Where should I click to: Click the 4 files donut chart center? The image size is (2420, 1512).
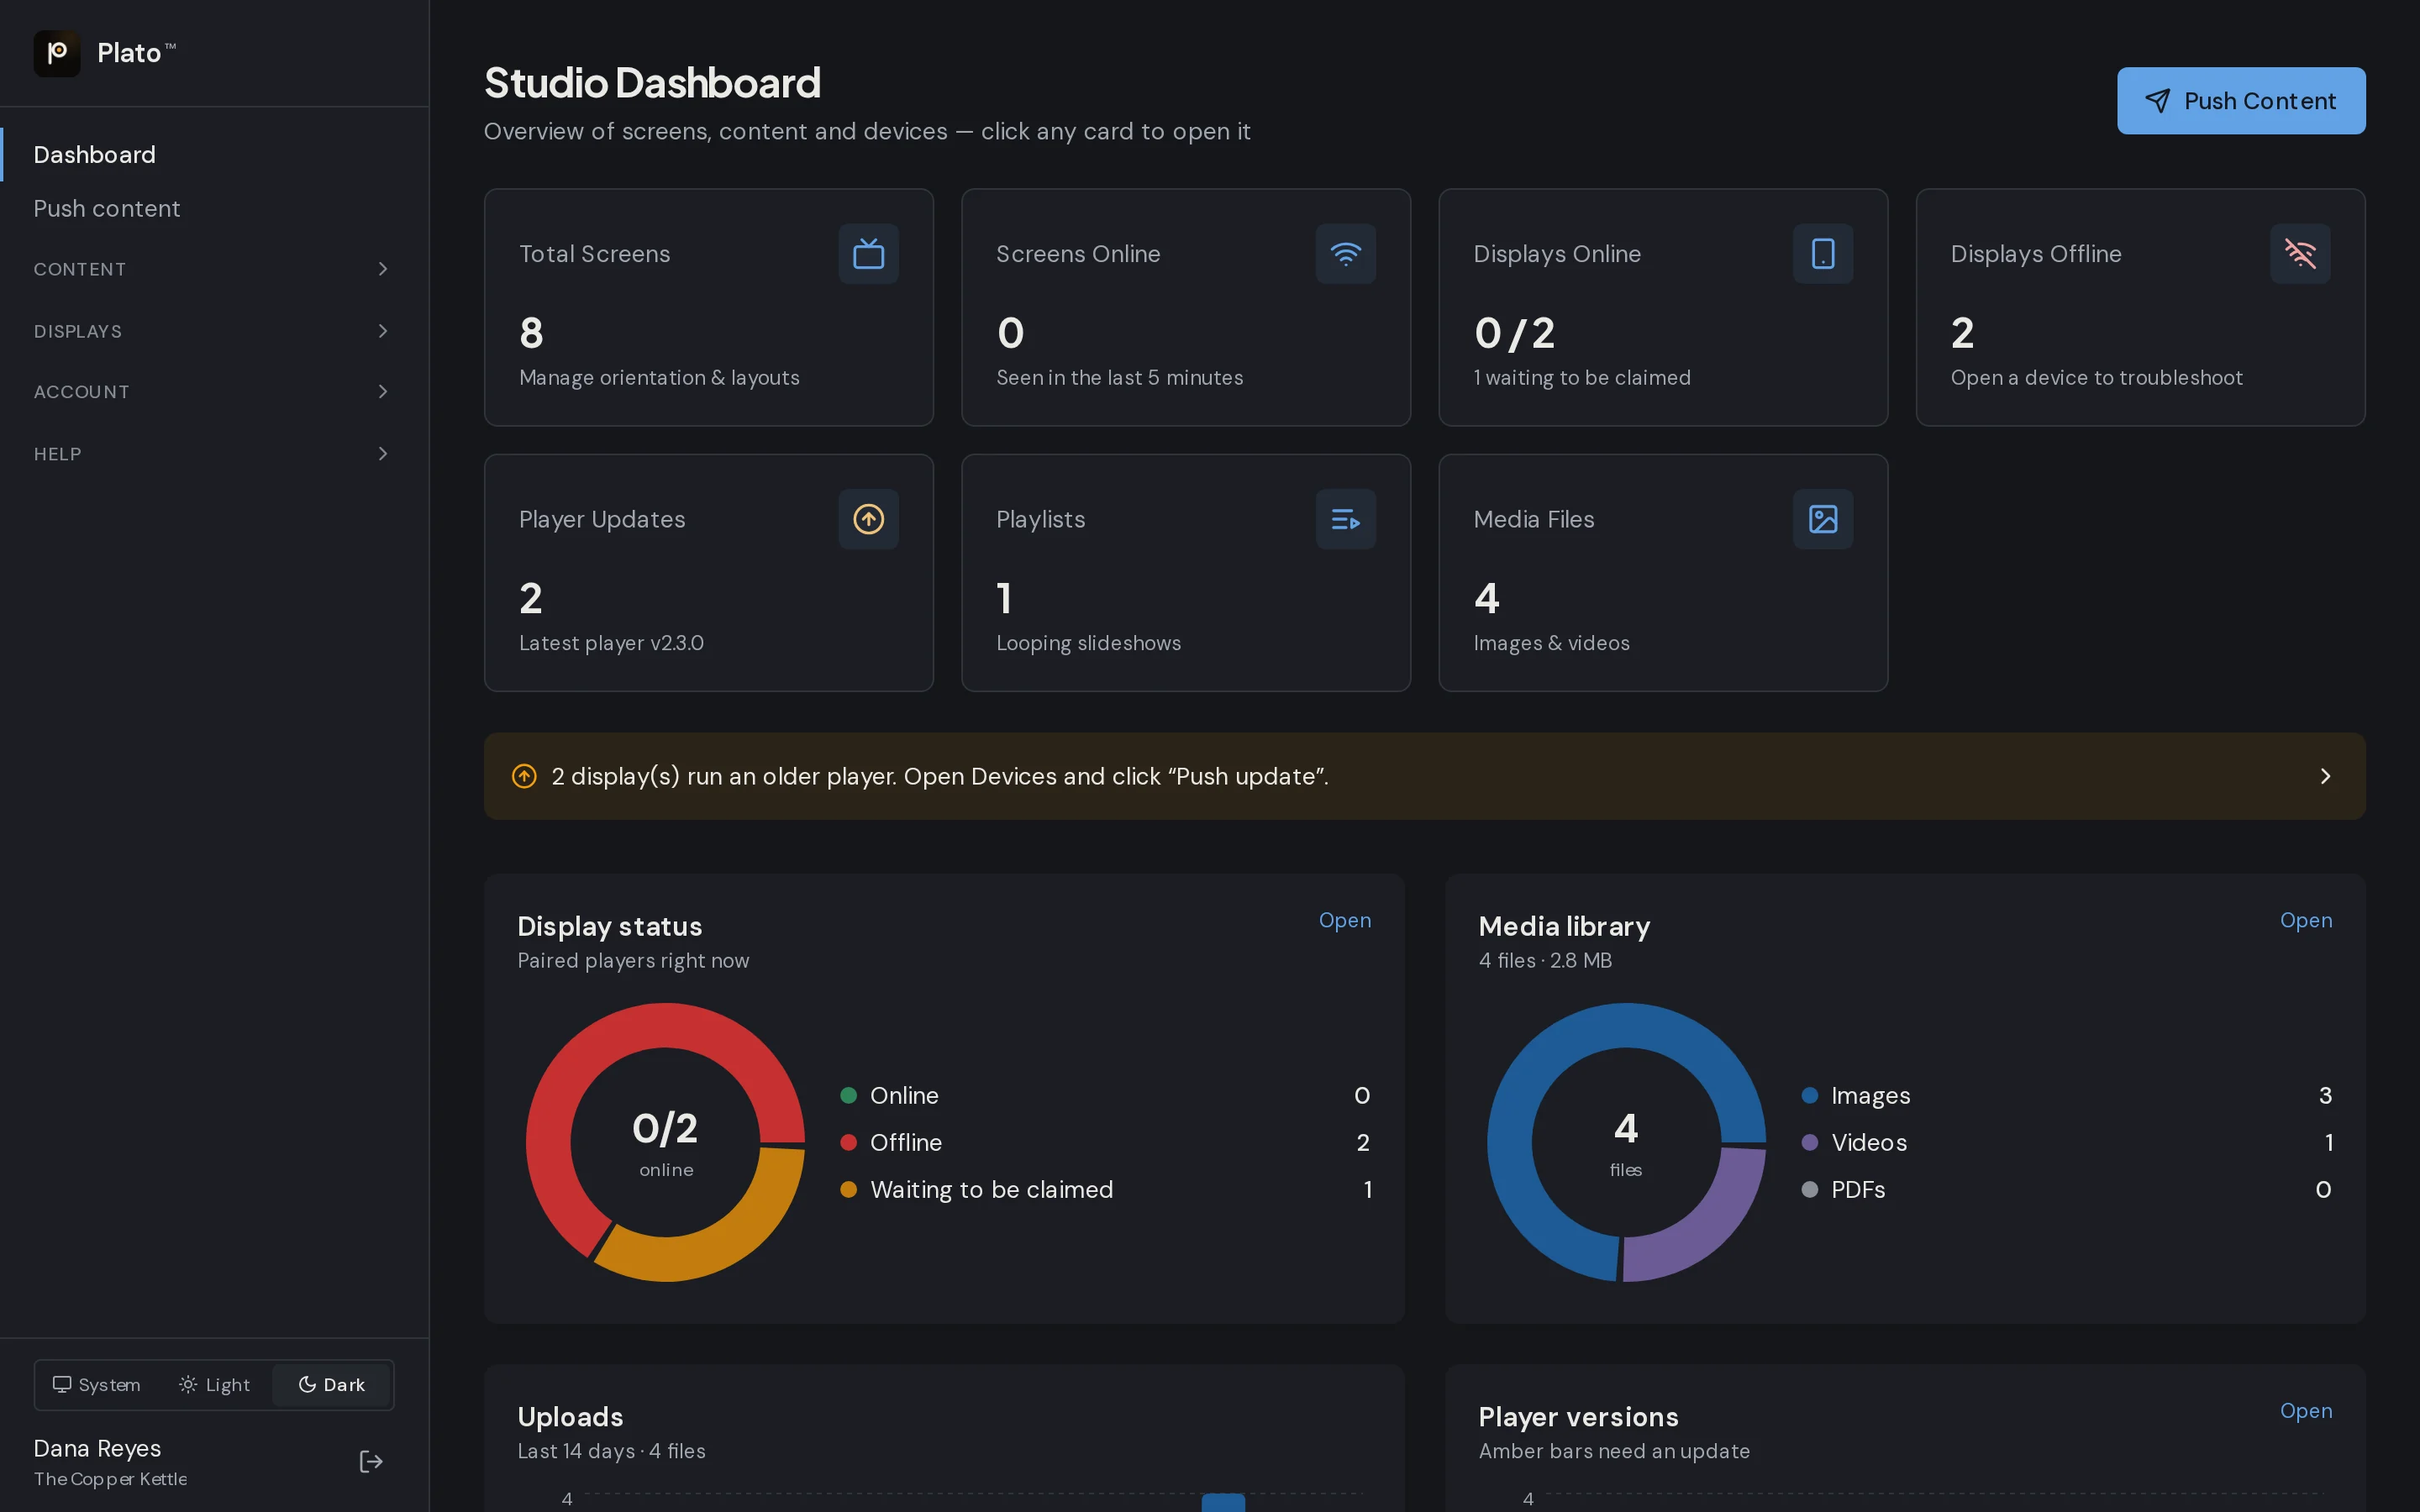(x=1626, y=1142)
